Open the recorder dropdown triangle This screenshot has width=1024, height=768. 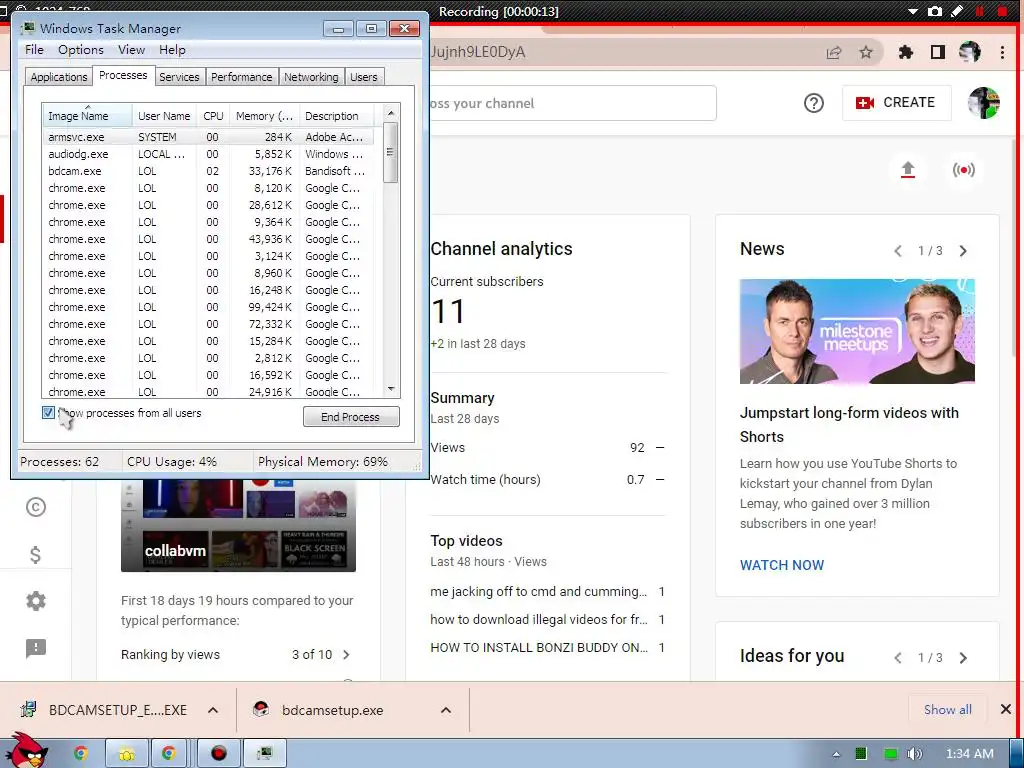click(913, 12)
